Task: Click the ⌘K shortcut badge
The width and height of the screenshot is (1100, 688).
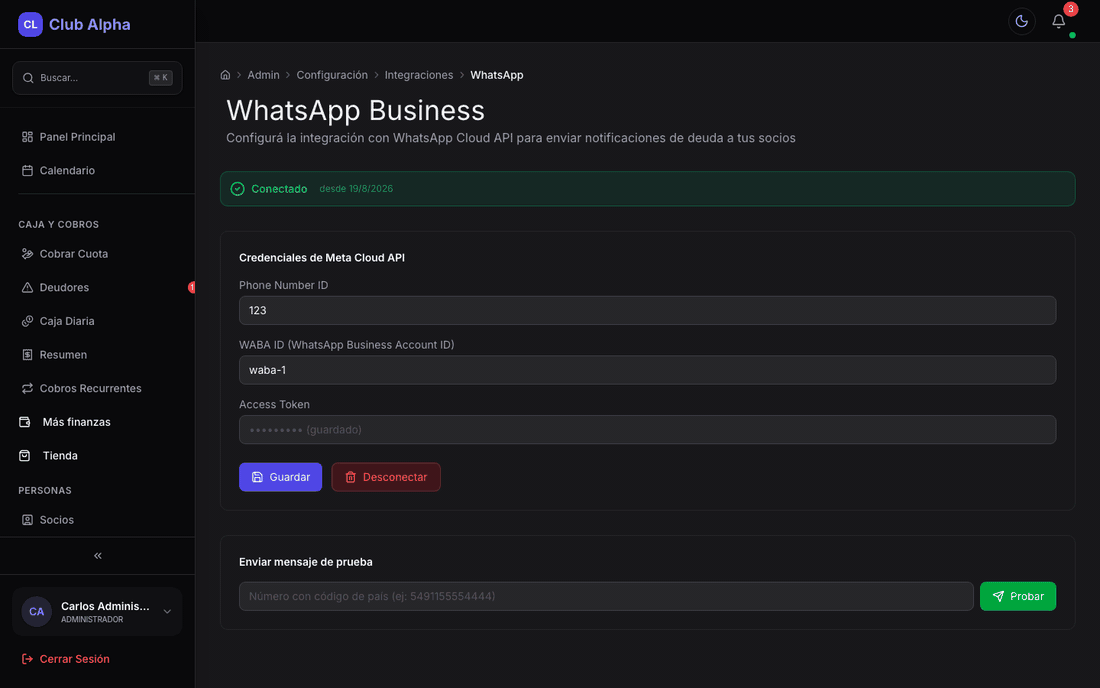Action: click(161, 78)
